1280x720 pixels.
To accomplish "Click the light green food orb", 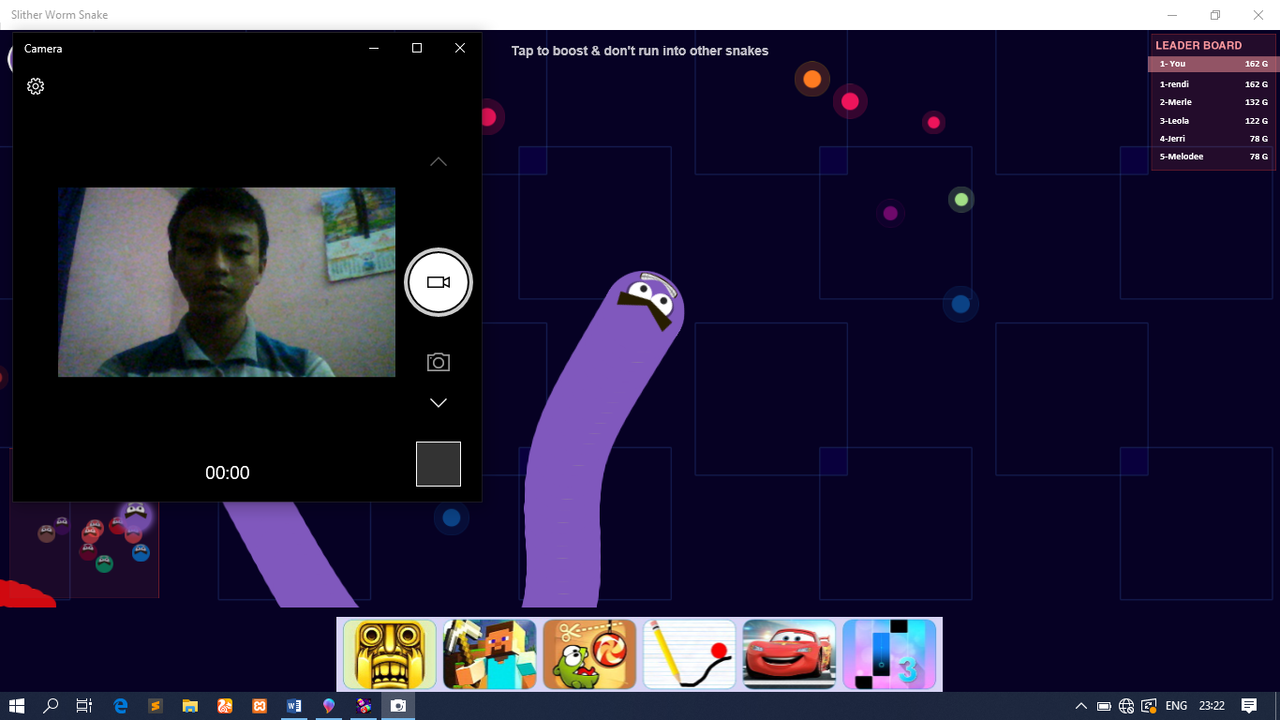I will (x=961, y=200).
